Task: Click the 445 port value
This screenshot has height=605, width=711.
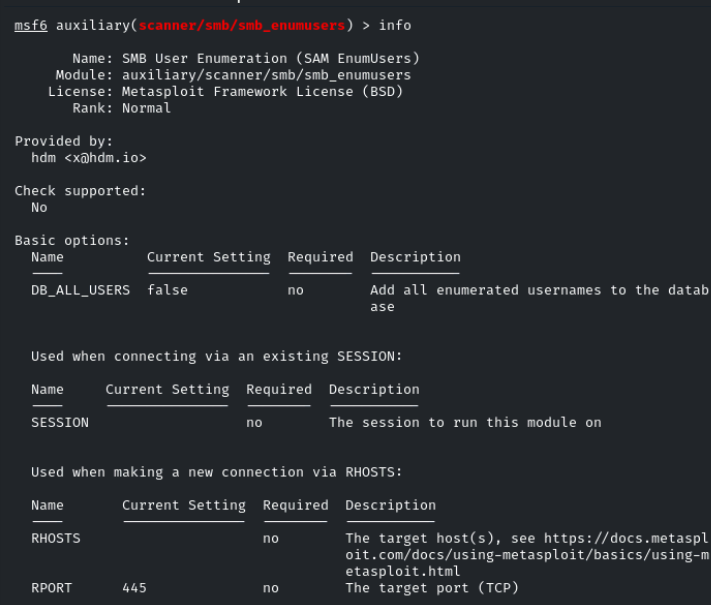Action: [x=135, y=588]
